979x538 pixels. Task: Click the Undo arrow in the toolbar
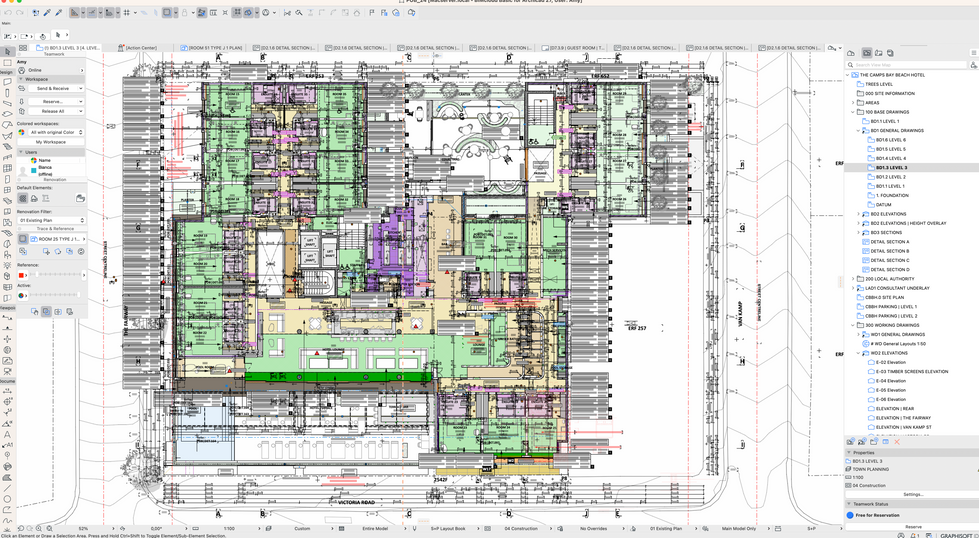pos(8,12)
